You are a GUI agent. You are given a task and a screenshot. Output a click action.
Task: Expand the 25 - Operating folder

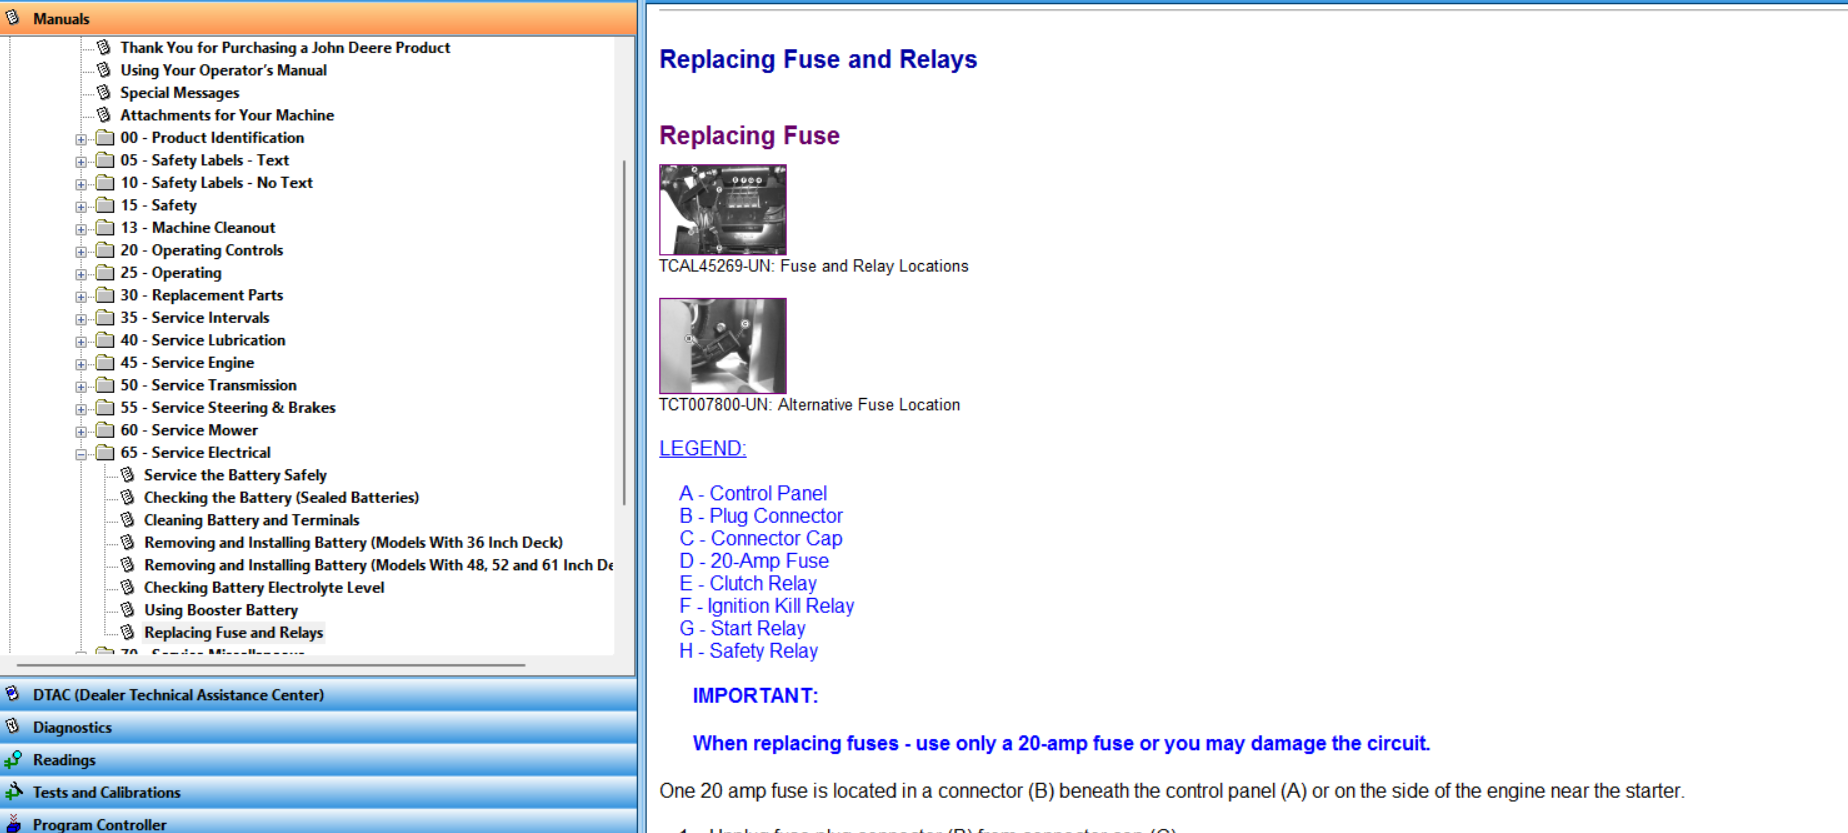coord(81,274)
